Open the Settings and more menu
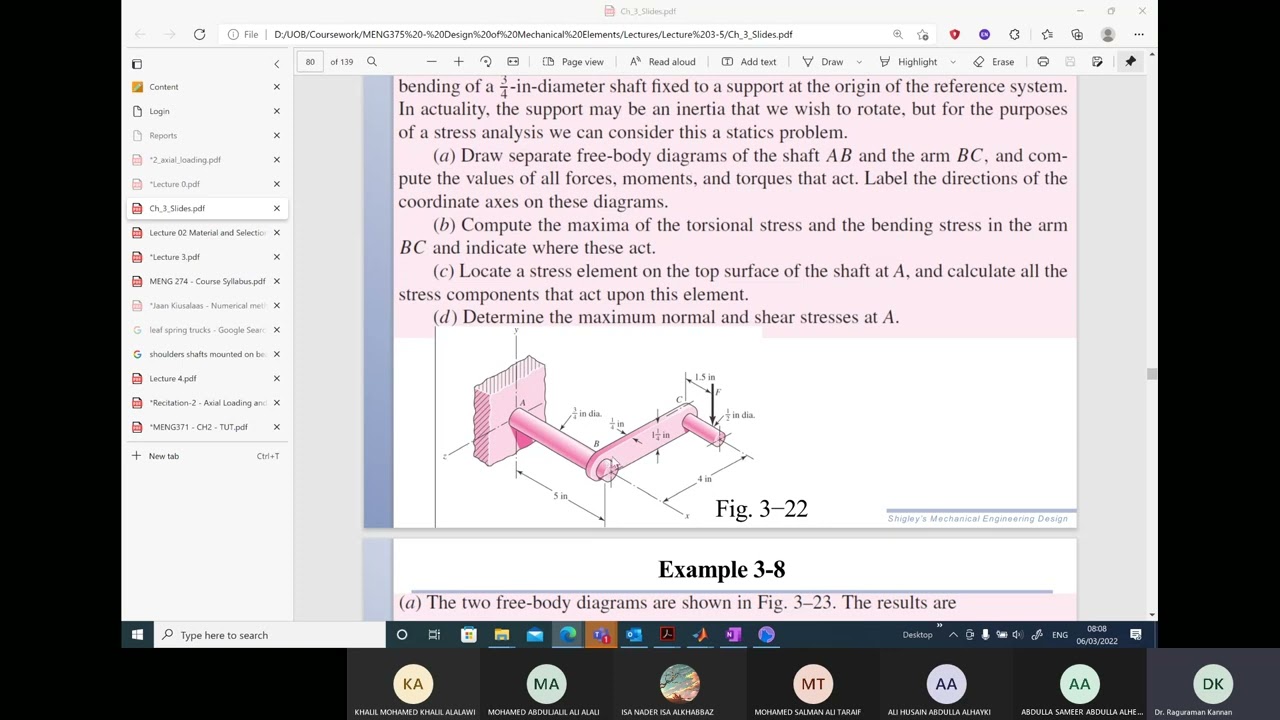Image resolution: width=1280 pixels, height=720 pixels. pyautogui.click(x=1139, y=34)
